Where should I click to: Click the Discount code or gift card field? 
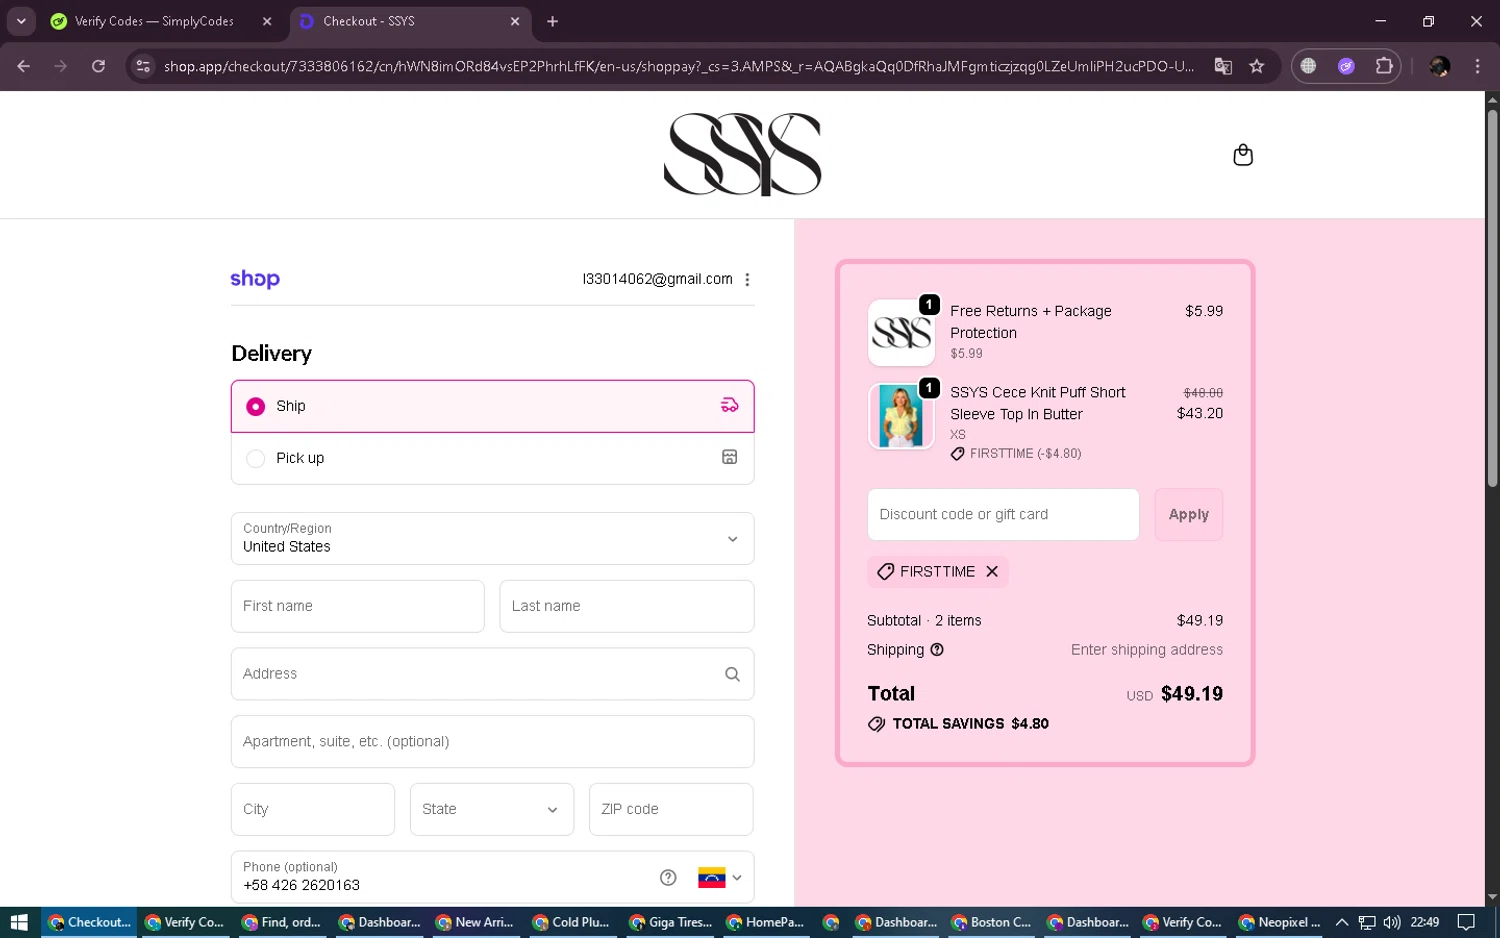1003,514
